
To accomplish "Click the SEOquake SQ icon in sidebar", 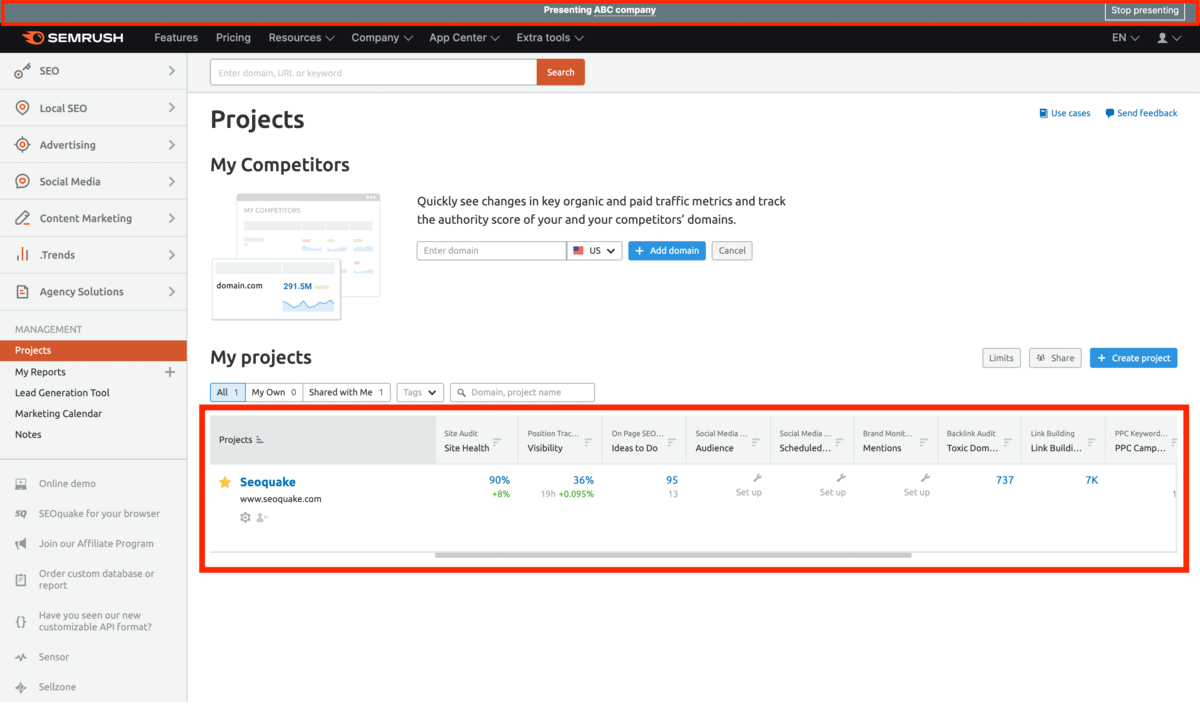I will 21,514.
